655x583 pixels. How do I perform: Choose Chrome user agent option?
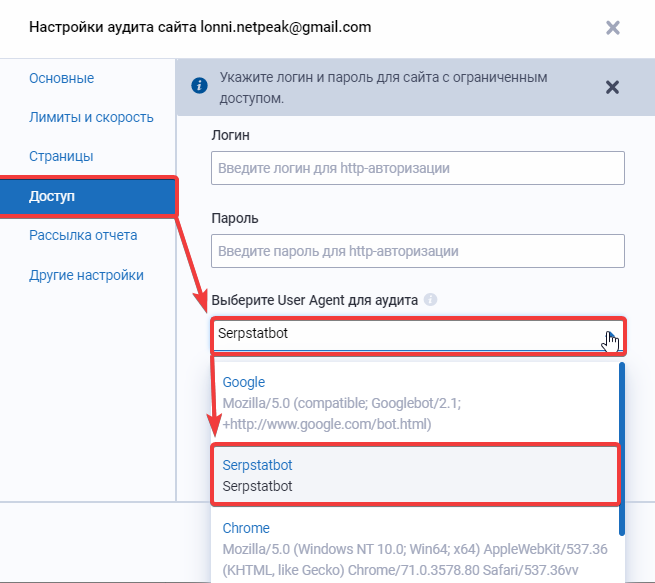coord(415,548)
